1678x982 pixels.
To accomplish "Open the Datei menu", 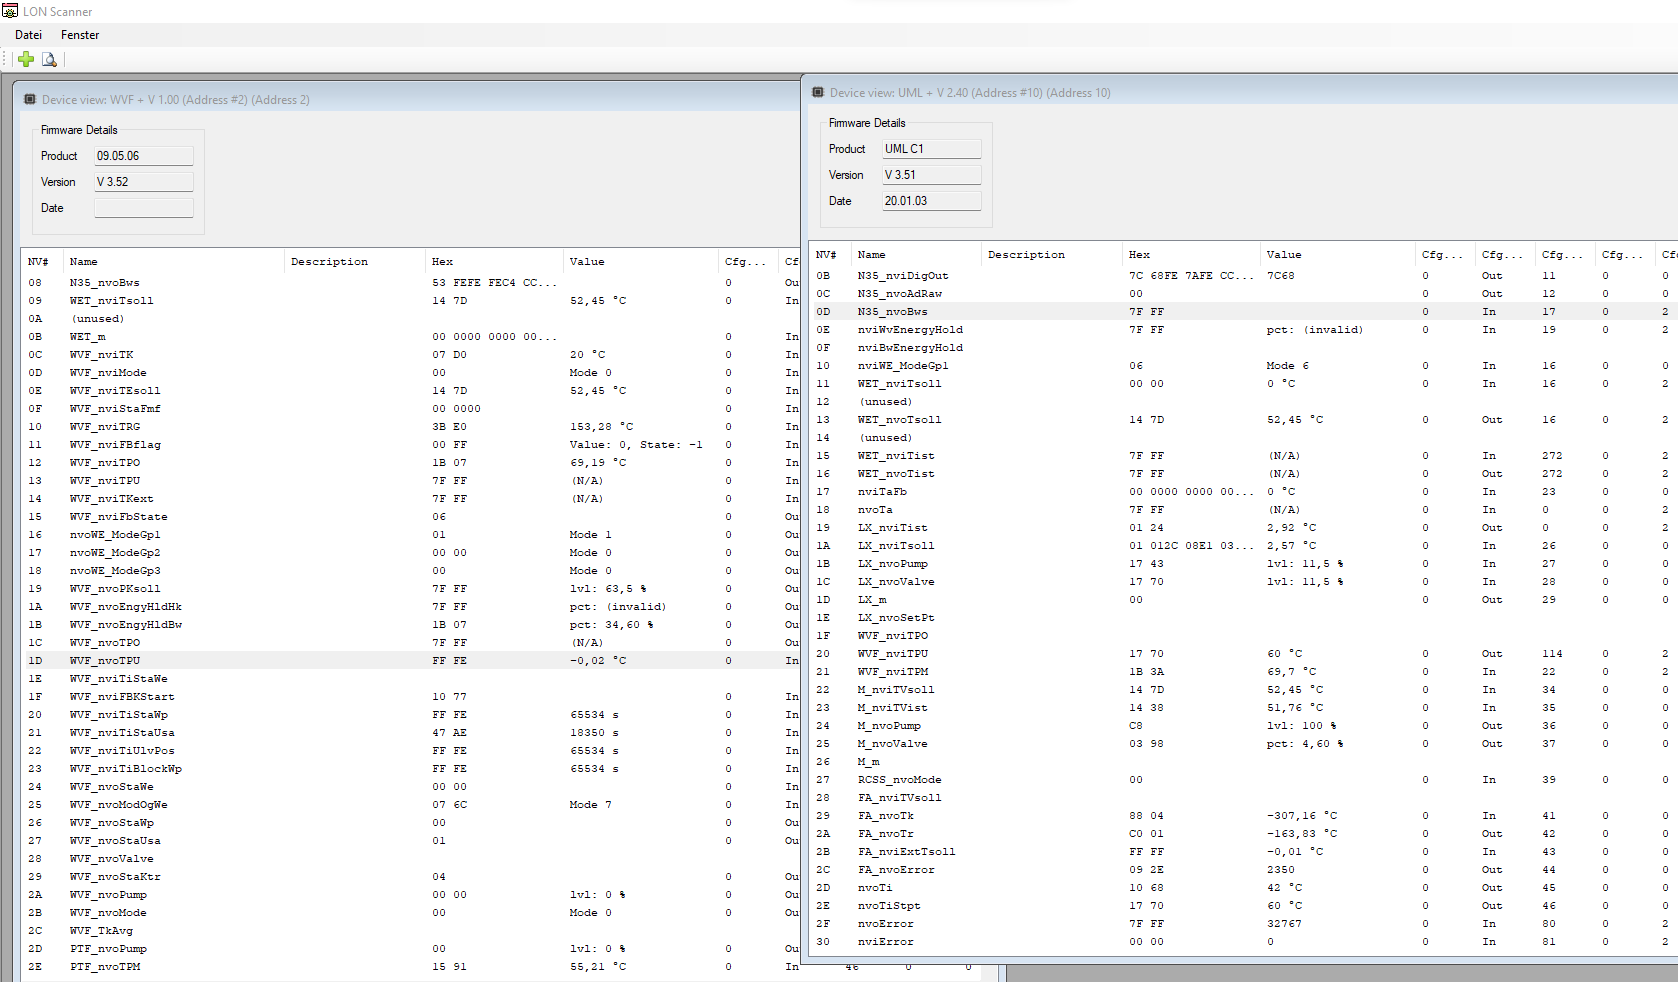I will [28, 35].
